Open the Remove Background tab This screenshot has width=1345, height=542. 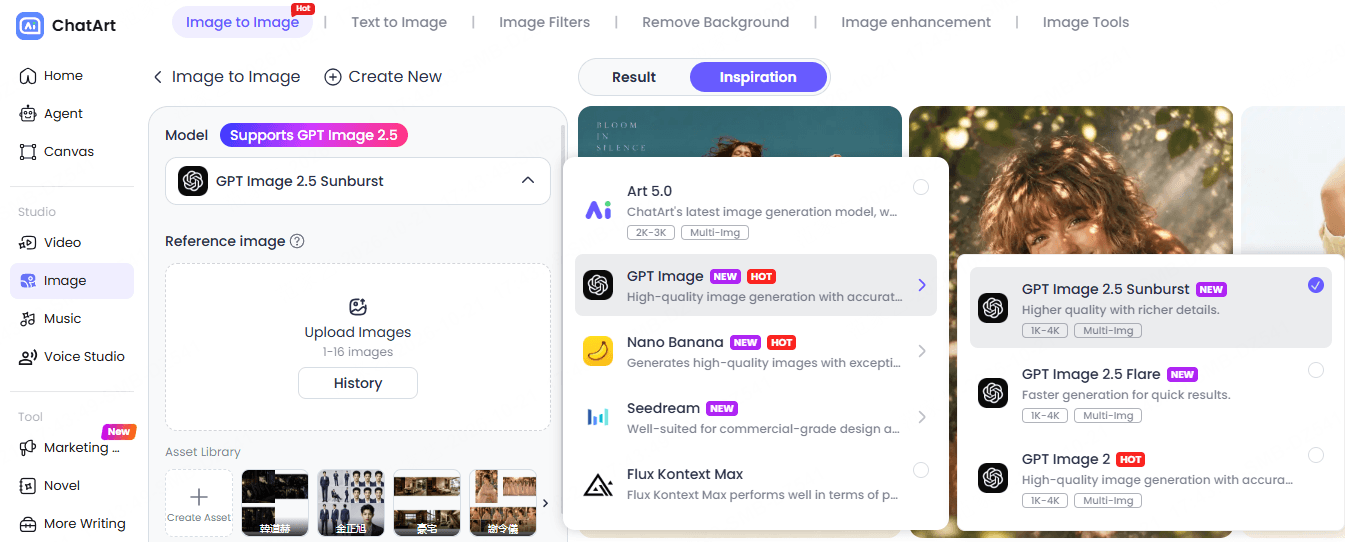715,22
